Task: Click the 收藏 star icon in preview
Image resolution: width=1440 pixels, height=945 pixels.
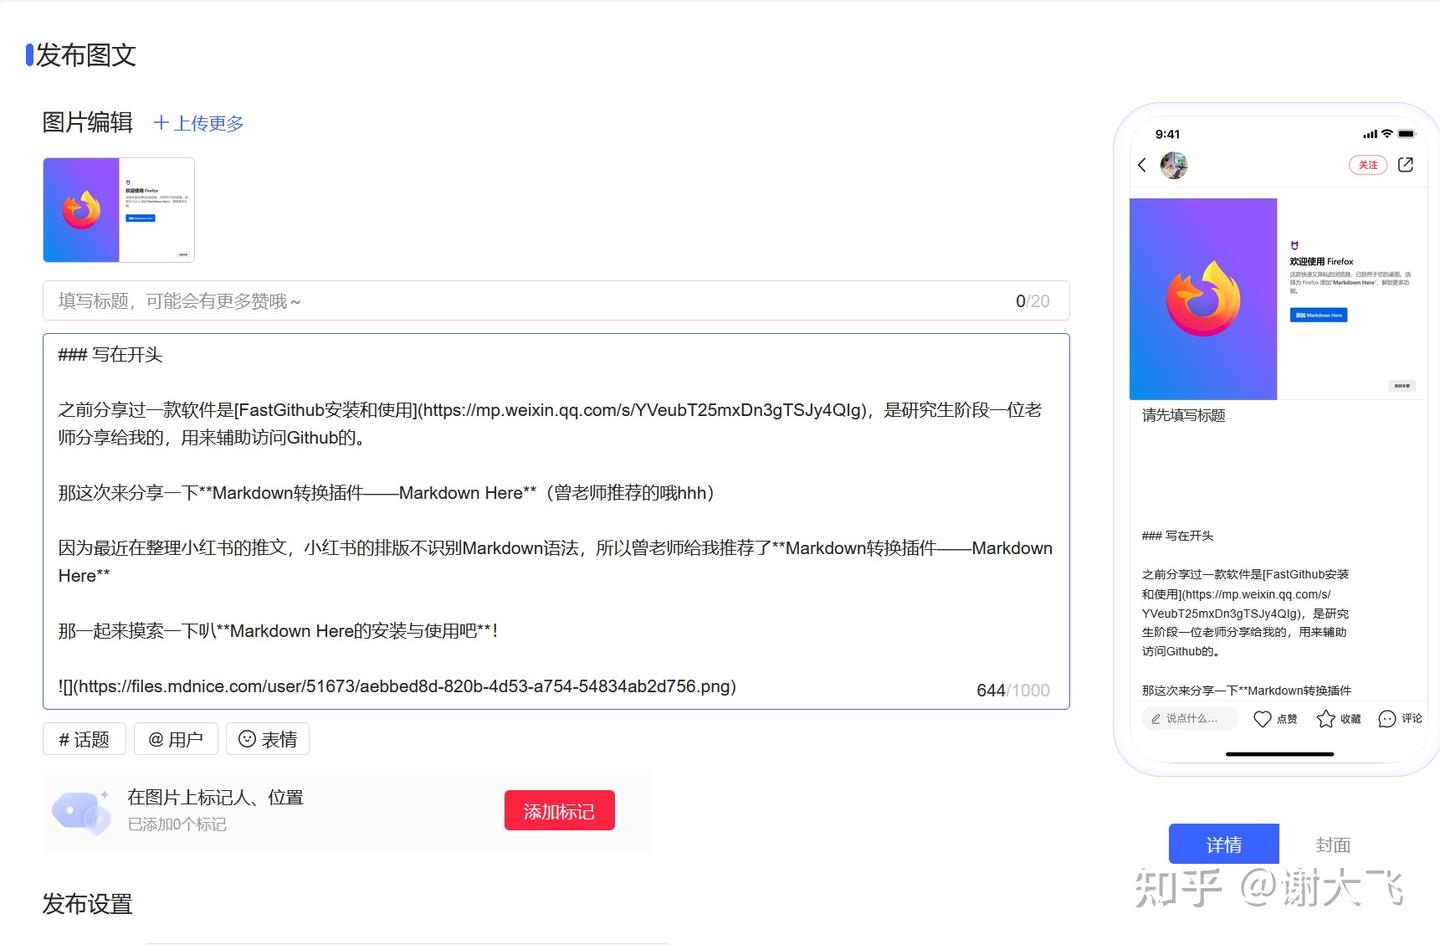Action: (x=1326, y=718)
